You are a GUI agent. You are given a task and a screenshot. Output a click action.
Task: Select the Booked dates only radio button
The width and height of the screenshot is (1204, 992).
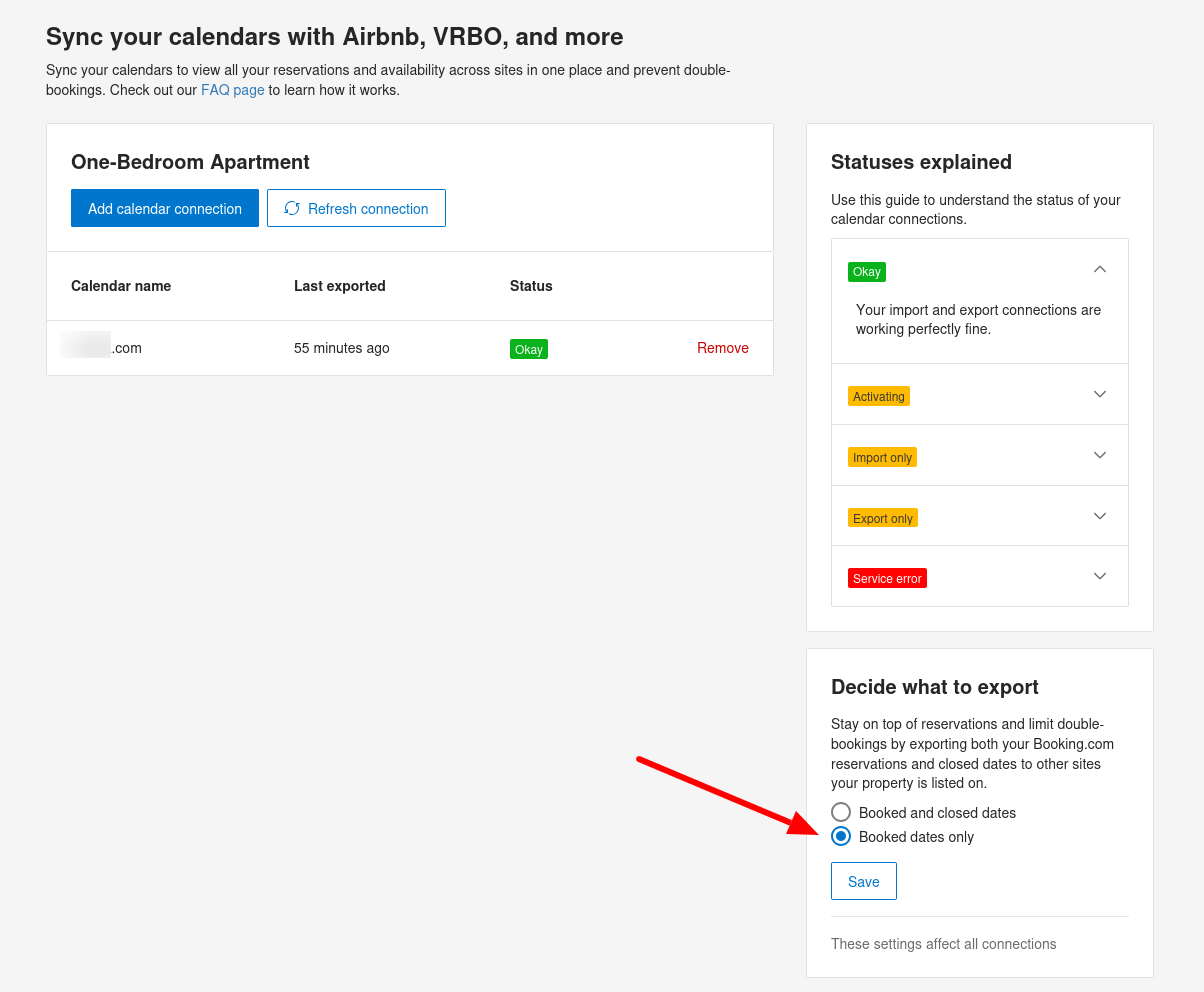point(841,836)
